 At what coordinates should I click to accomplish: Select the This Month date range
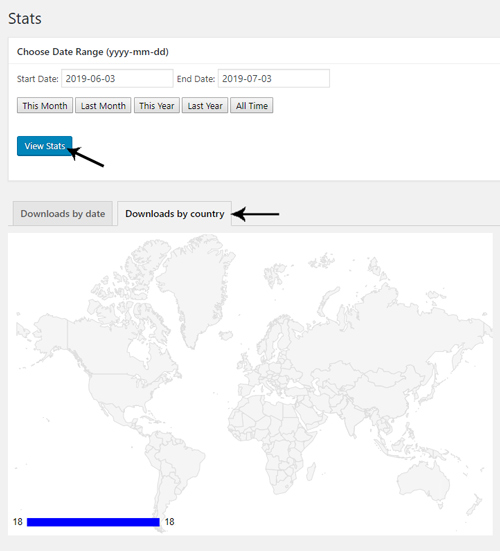click(x=45, y=105)
